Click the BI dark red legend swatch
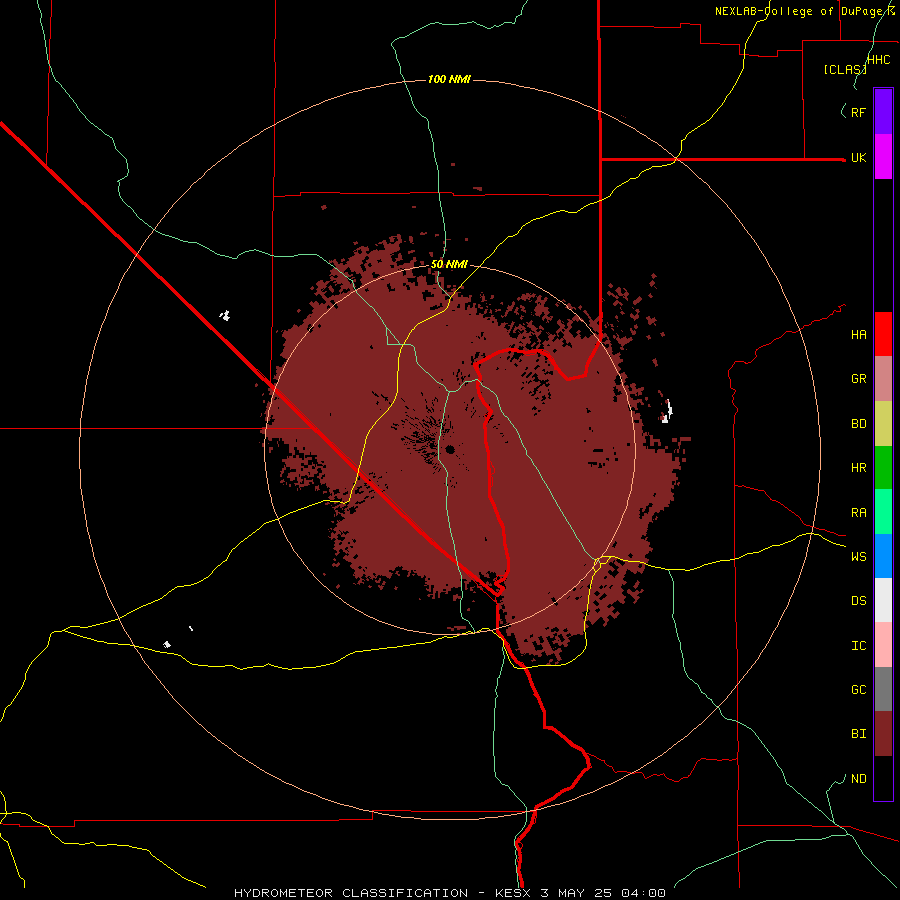The image size is (900, 900). pos(883,734)
